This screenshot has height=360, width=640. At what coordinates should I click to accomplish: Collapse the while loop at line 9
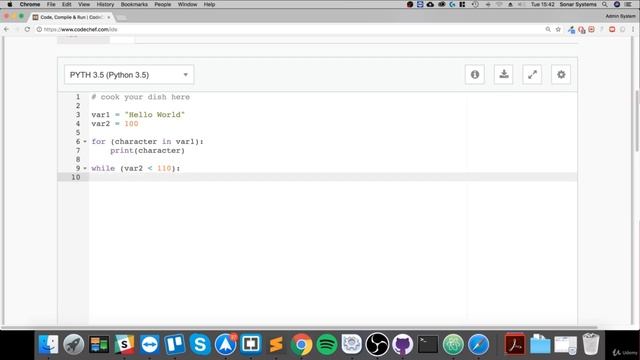pos(85,168)
